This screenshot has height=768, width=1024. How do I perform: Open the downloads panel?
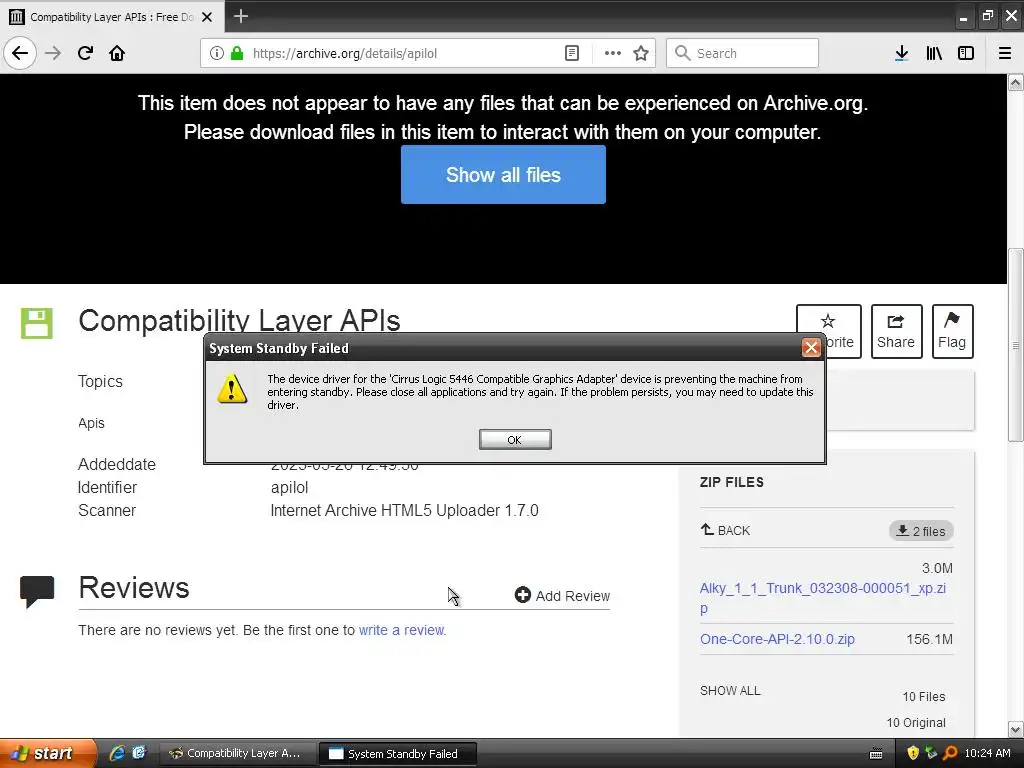pos(902,53)
